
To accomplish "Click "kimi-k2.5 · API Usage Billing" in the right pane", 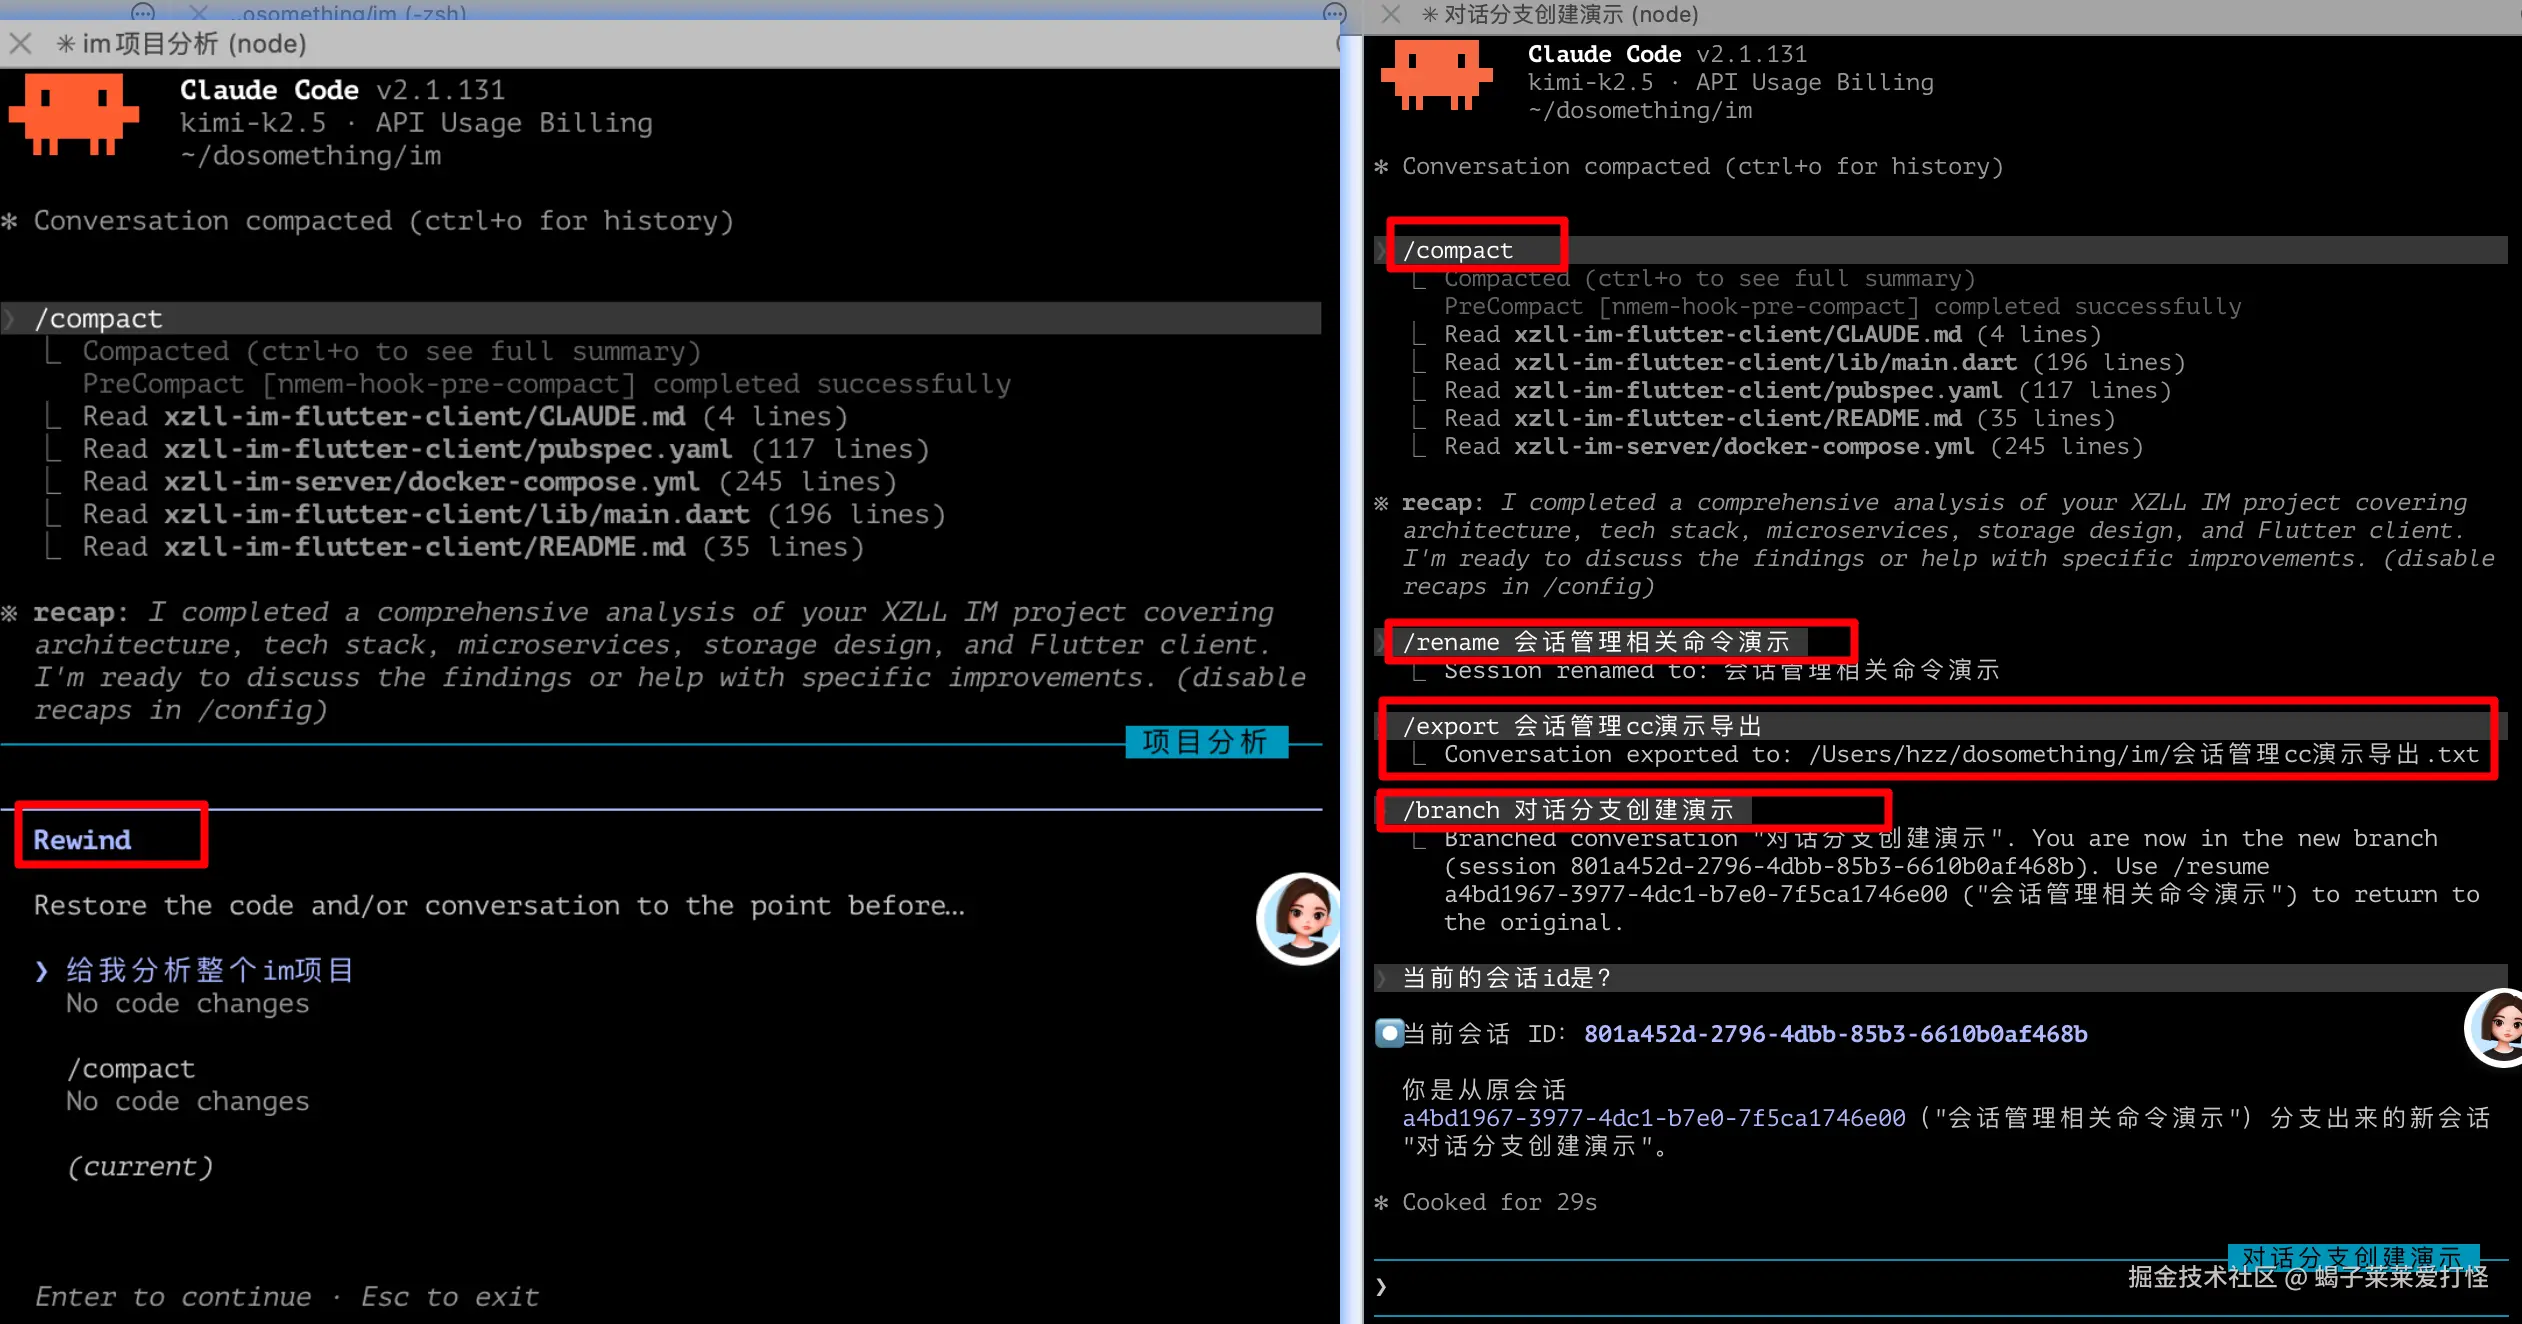I will (1730, 82).
